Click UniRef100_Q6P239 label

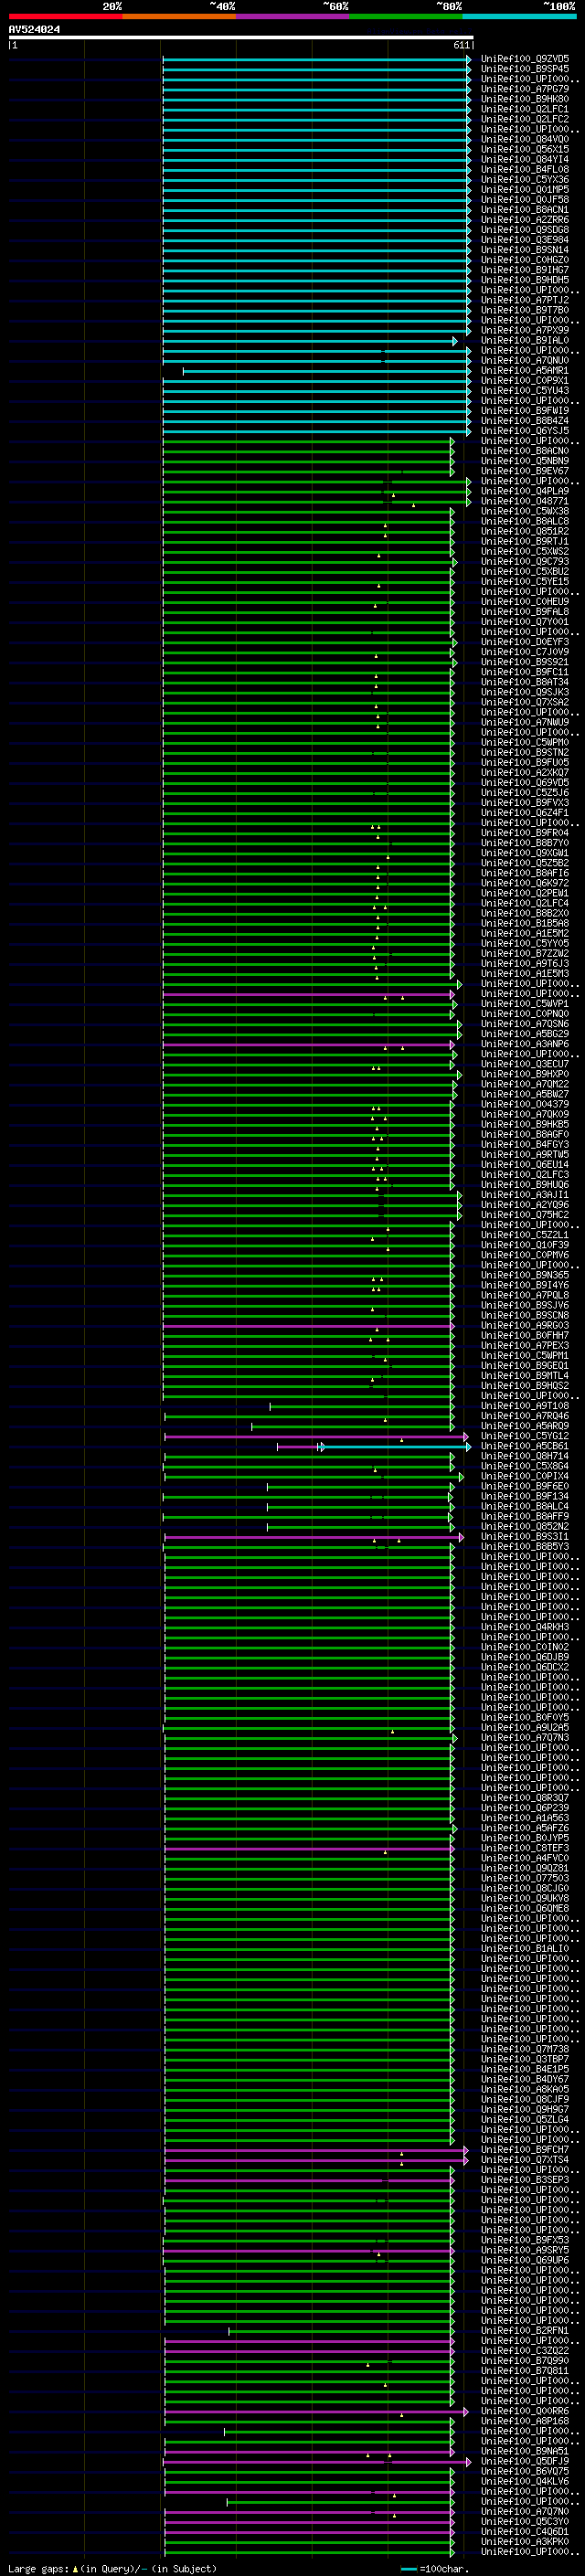click(525, 1808)
